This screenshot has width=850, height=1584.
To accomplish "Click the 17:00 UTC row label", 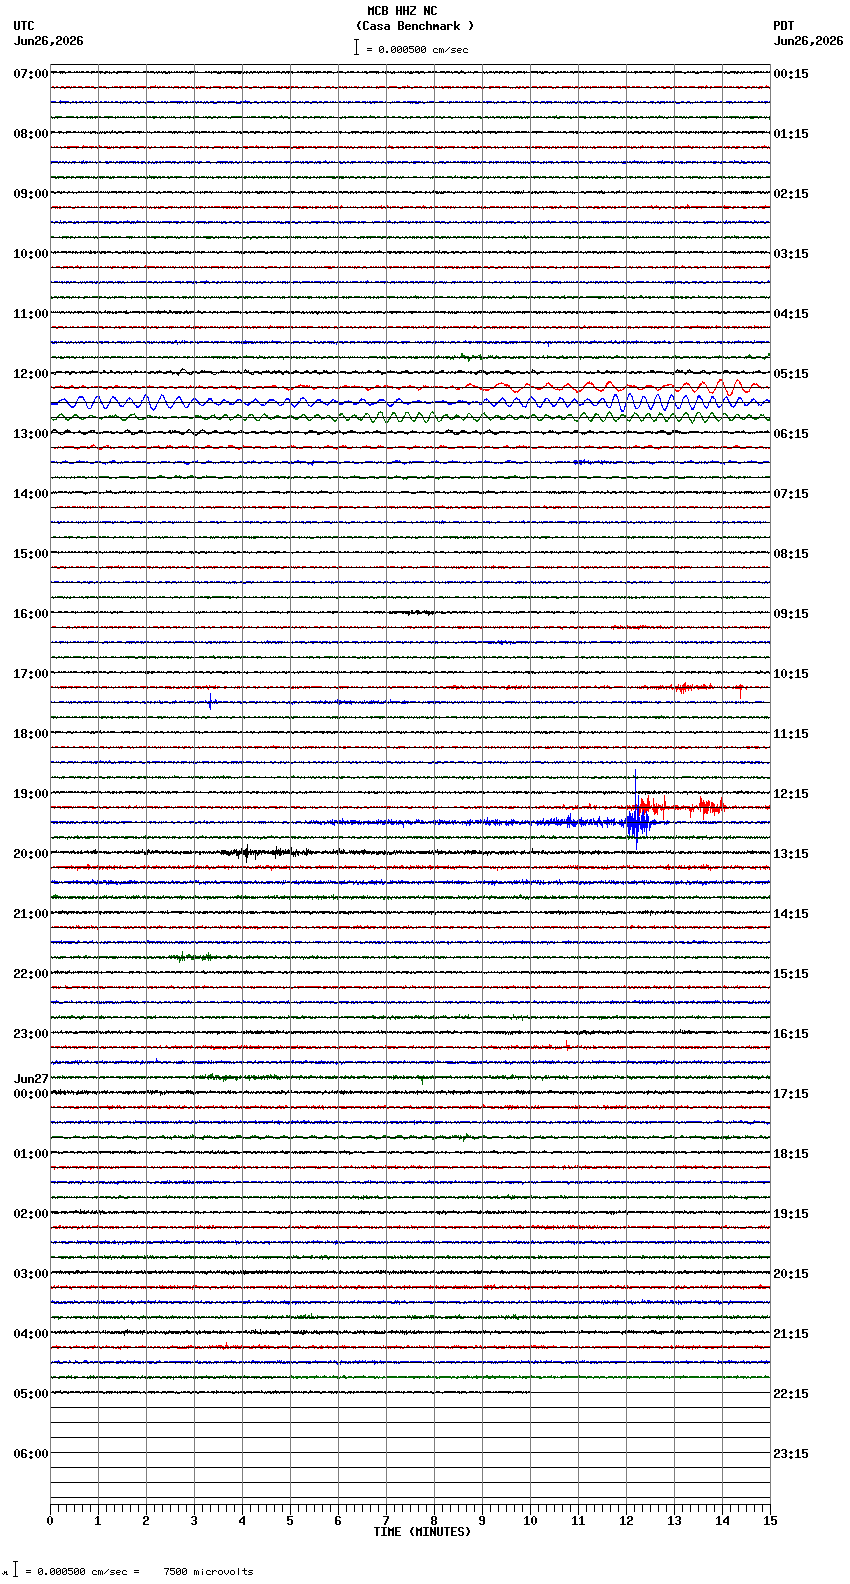I will click(x=31, y=674).
